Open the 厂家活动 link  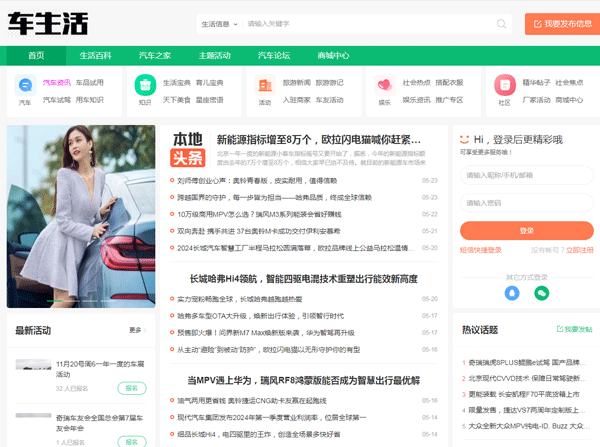coord(536,100)
